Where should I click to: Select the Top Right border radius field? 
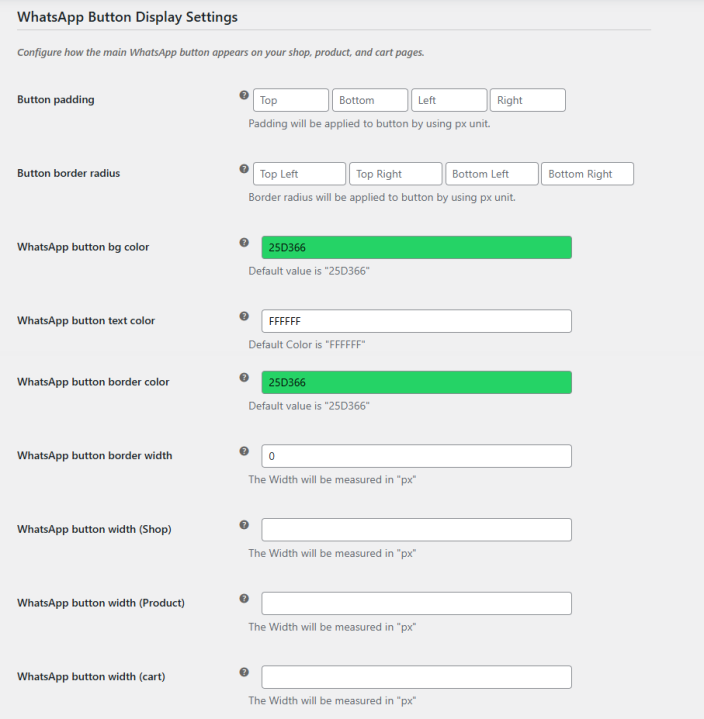(396, 174)
